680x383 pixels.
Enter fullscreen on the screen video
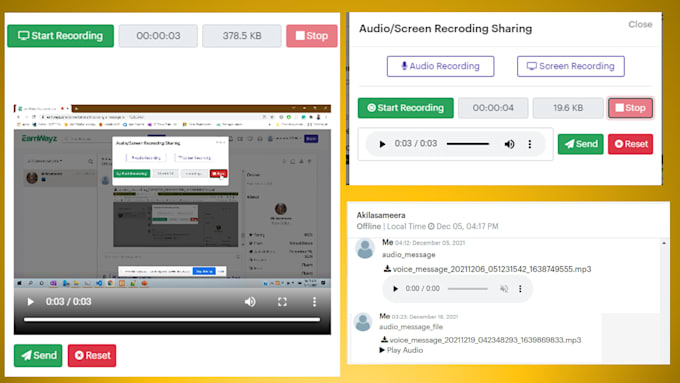(x=282, y=301)
